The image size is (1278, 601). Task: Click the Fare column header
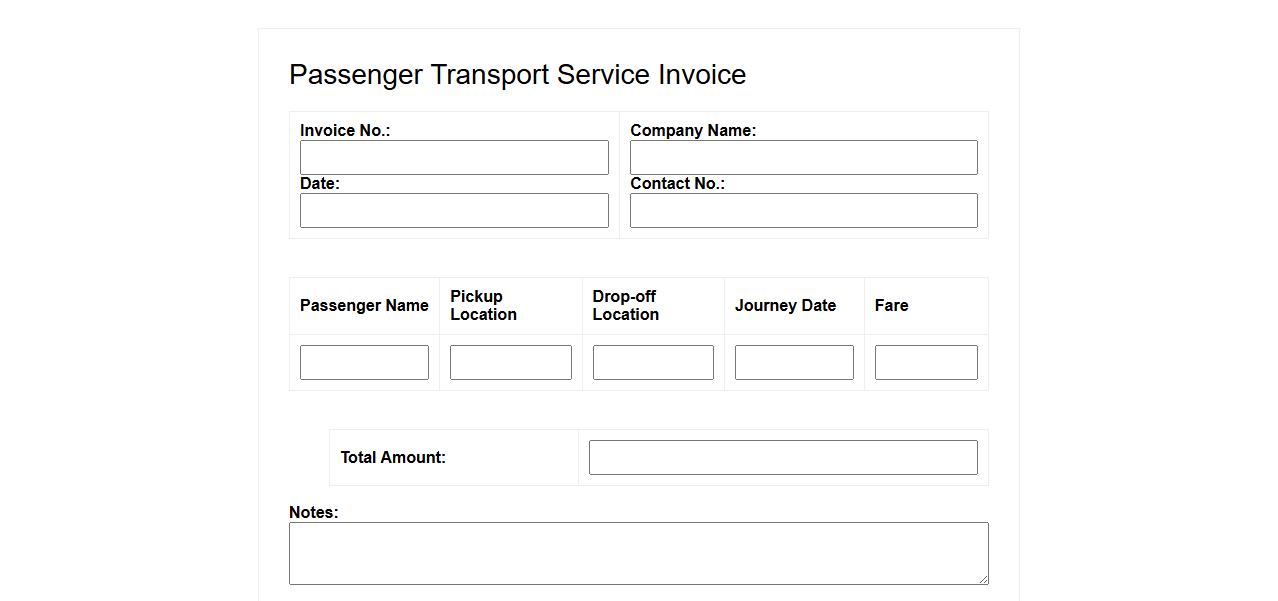(891, 306)
